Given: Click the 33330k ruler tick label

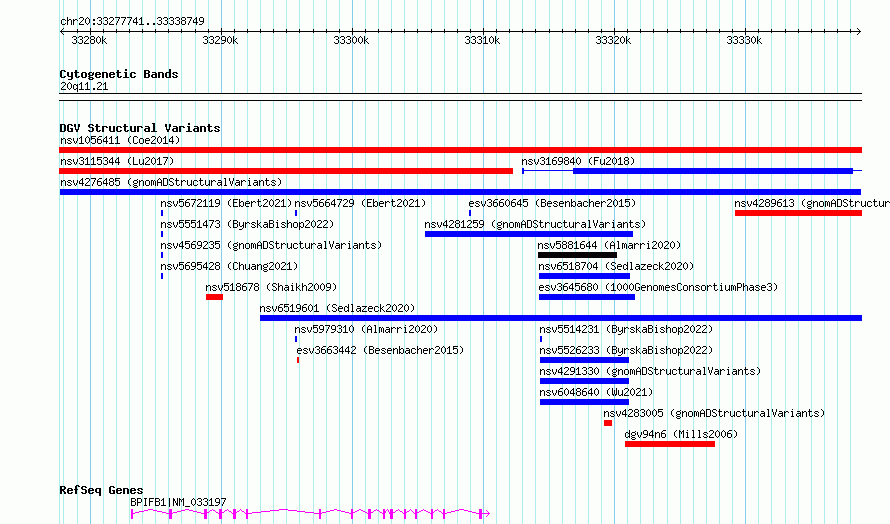Looking at the screenshot, I should tap(744, 40).
